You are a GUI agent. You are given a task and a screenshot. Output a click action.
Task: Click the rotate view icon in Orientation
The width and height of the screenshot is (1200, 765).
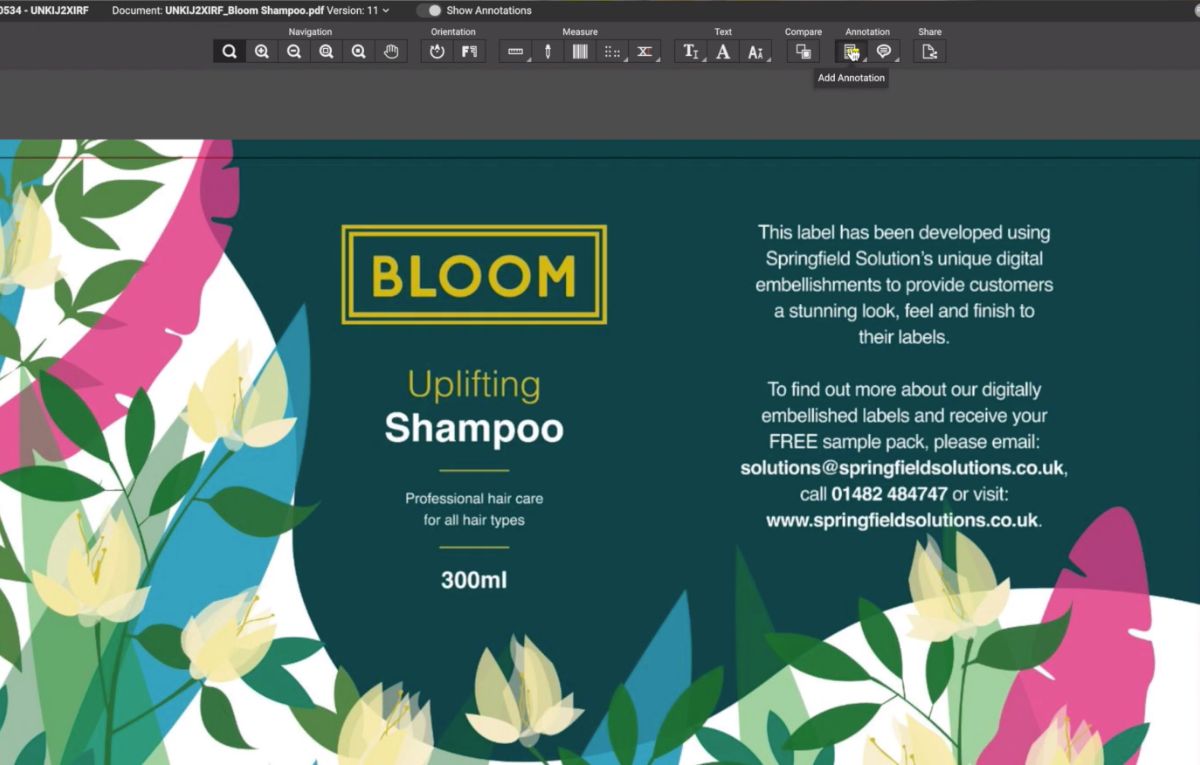click(437, 52)
